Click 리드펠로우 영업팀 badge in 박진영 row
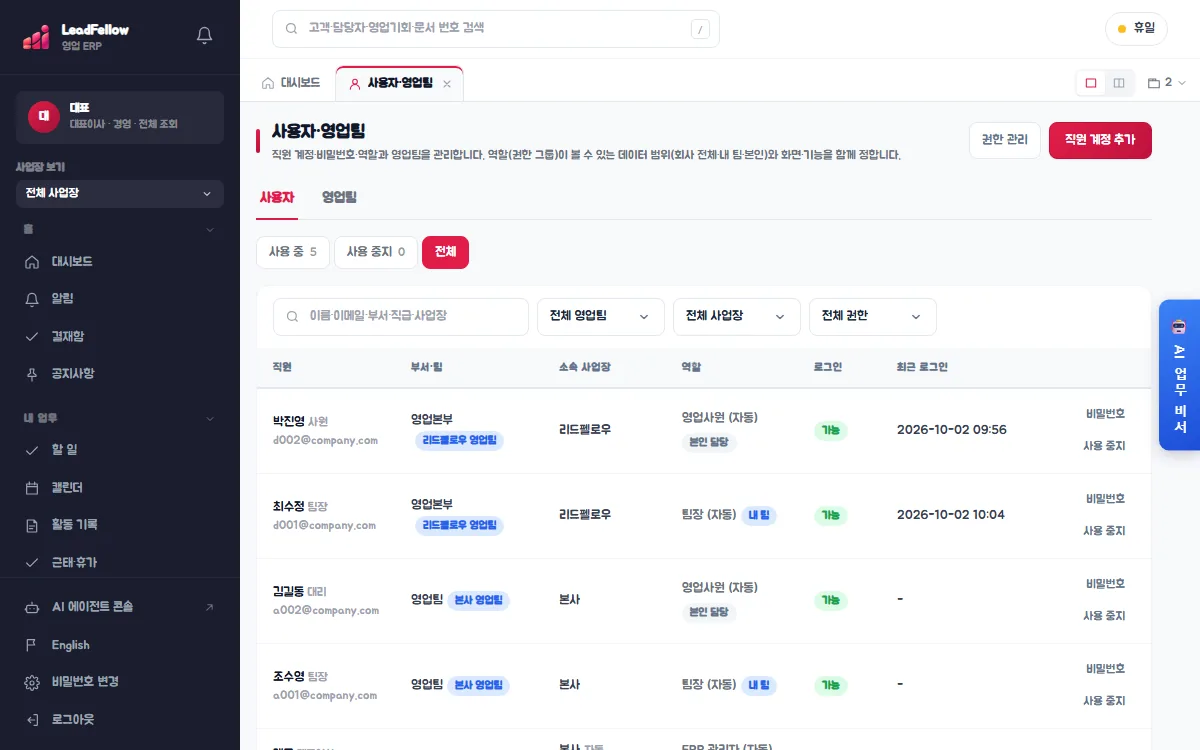The width and height of the screenshot is (1200, 750). [x=460, y=440]
